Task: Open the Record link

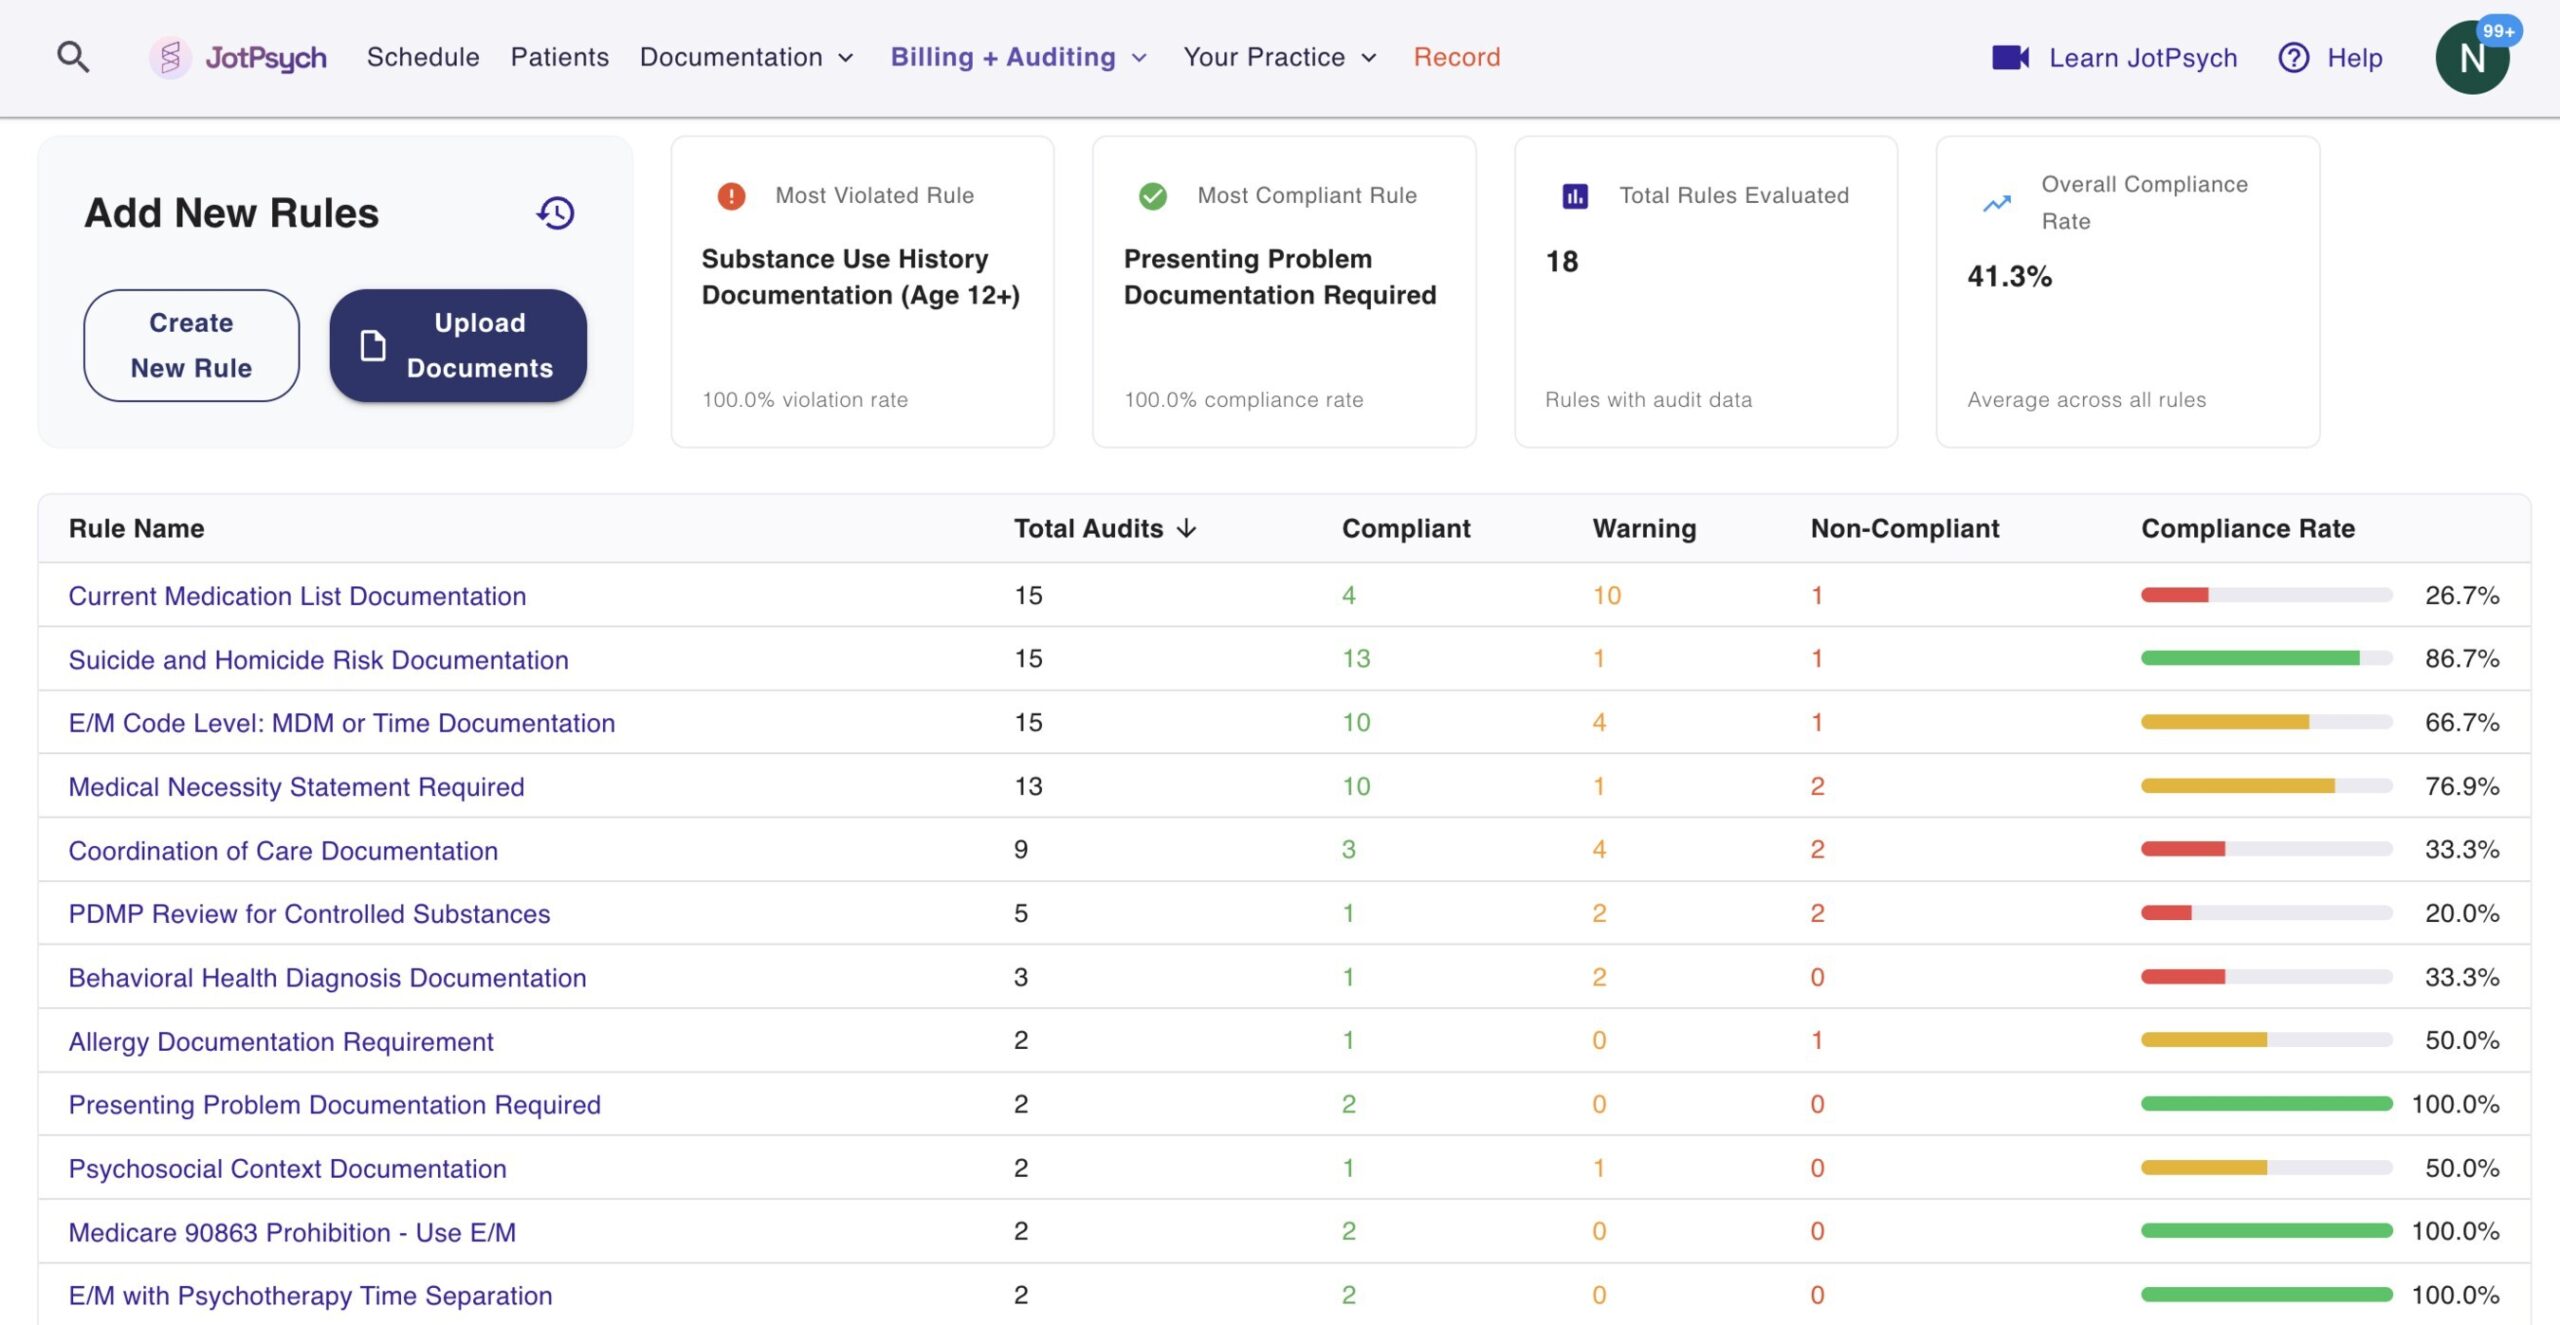Action: pyautogui.click(x=1456, y=57)
